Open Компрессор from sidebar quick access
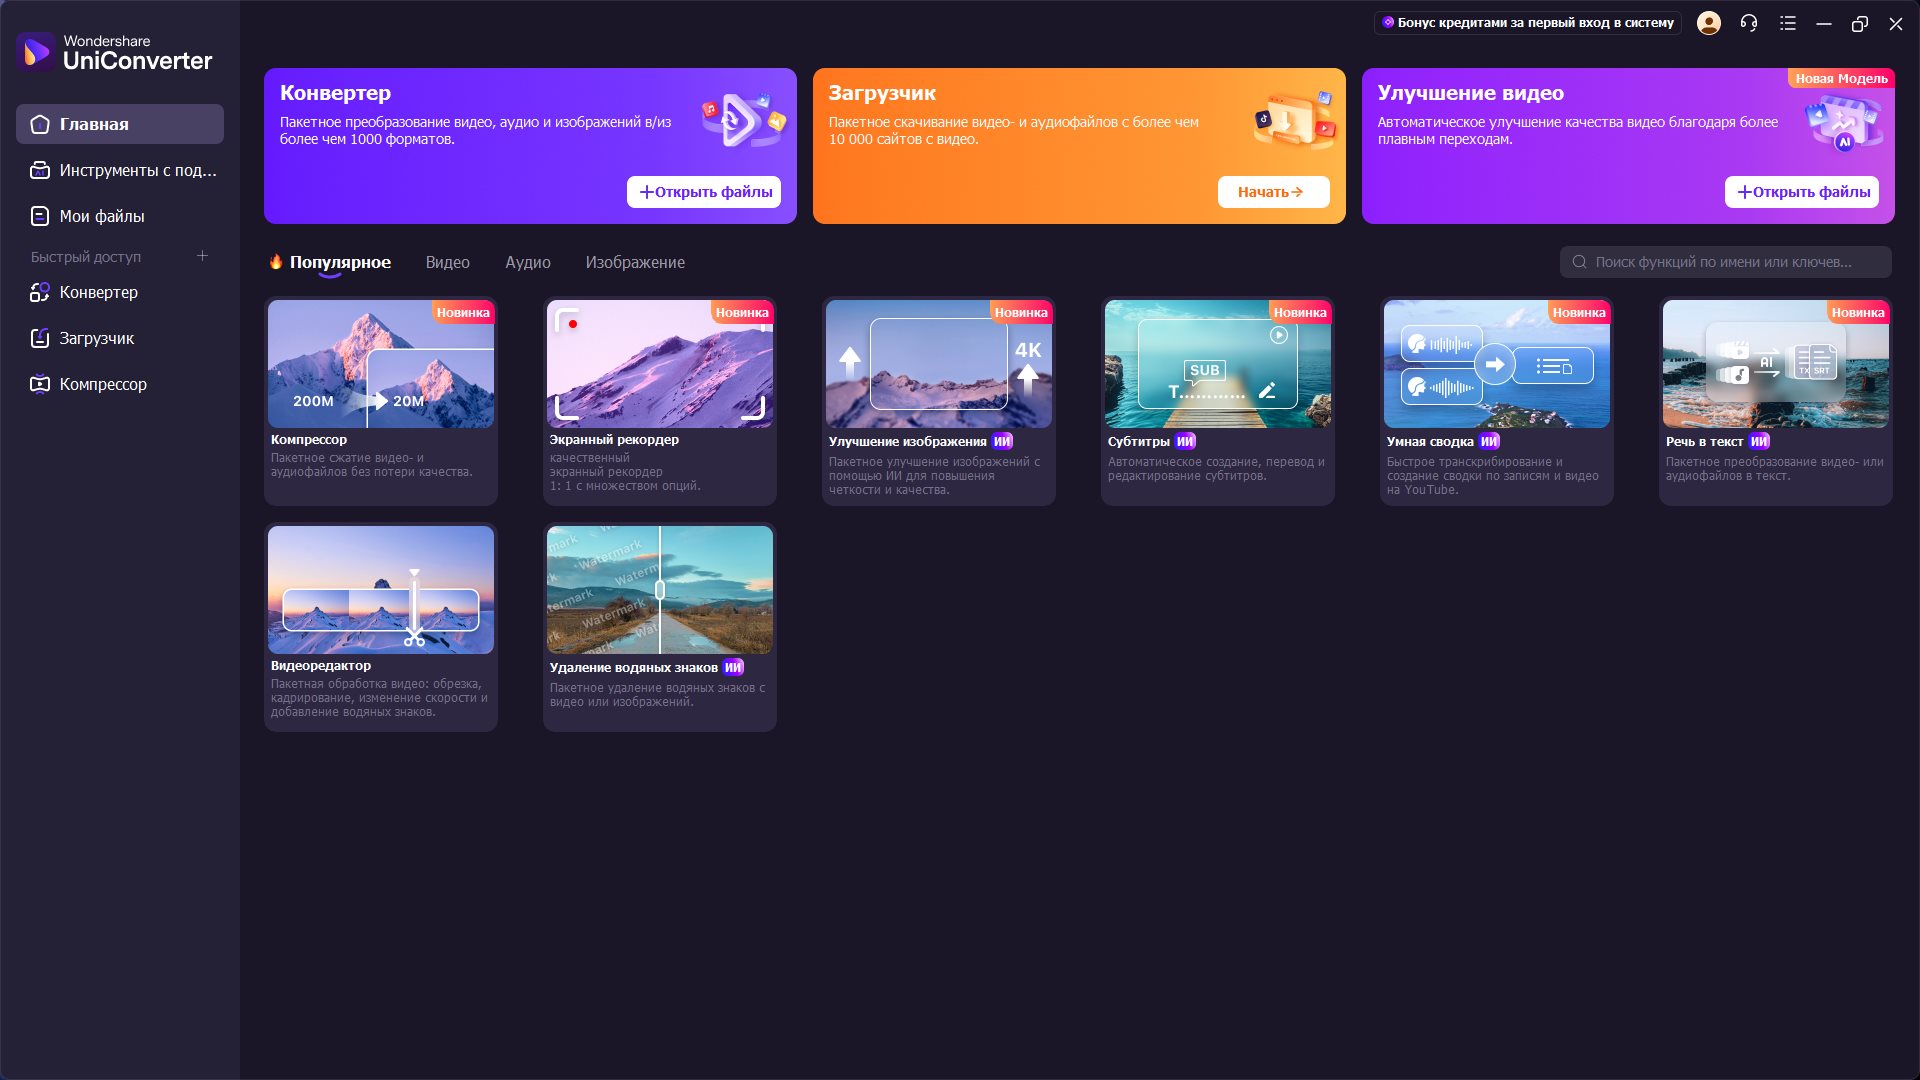The height and width of the screenshot is (1080, 1920). tap(102, 384)
